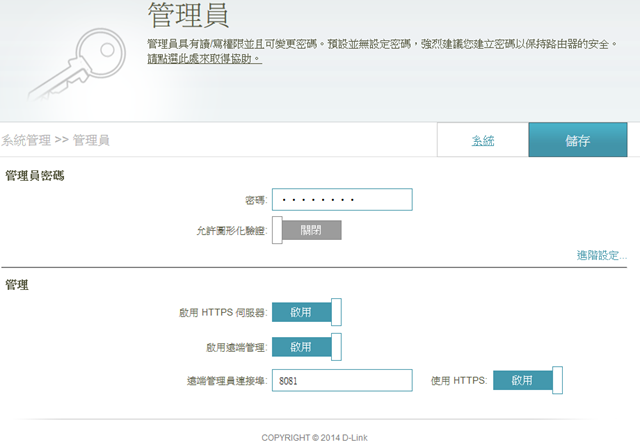Viewport: 640px width, 447px height.
Task: Click the 管理 section heading
Action: tap(17, 286)
